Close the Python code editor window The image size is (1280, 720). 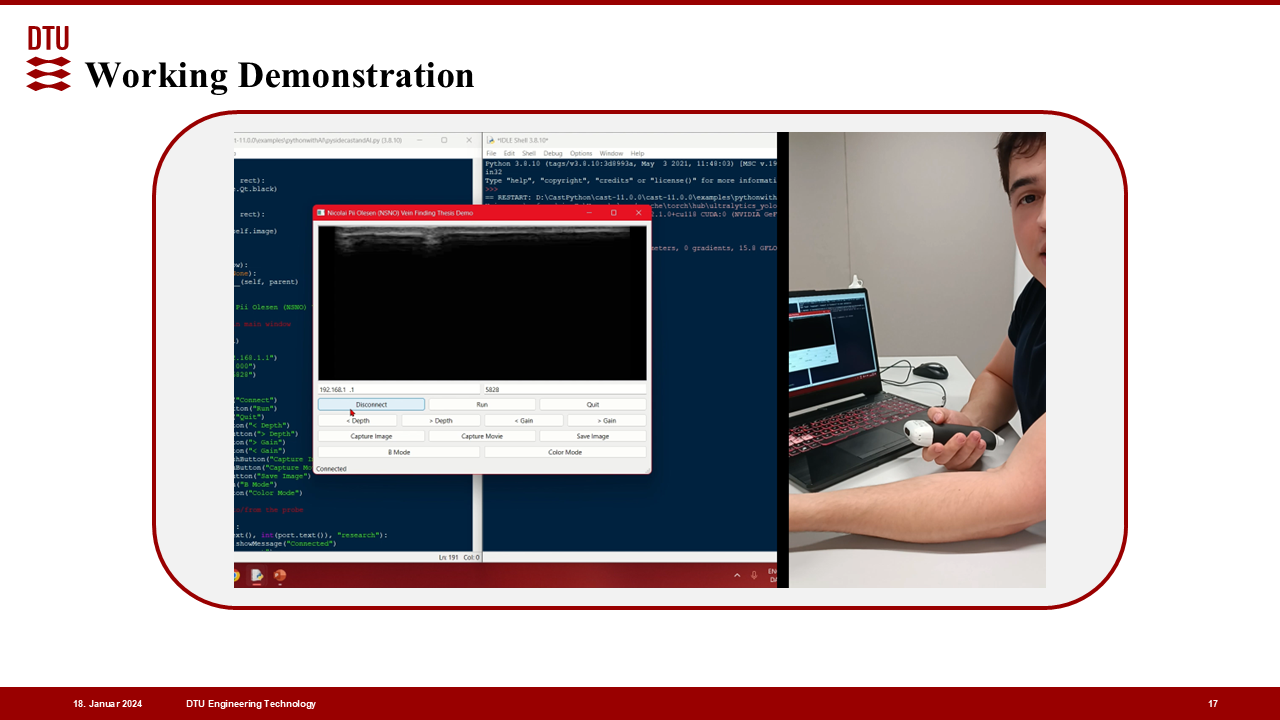[468, 140]
